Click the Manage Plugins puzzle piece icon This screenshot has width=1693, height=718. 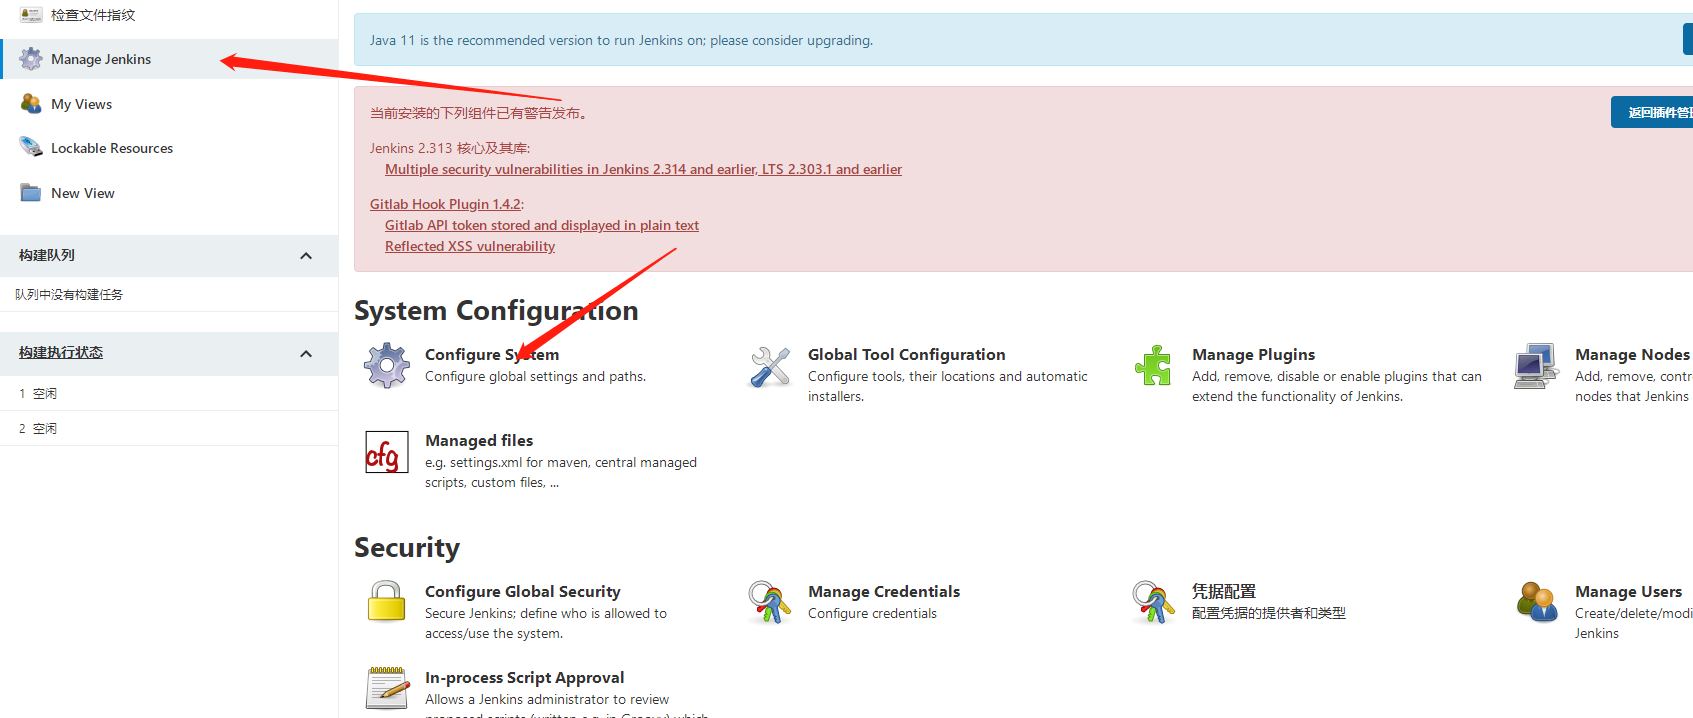click(1153, 366)
